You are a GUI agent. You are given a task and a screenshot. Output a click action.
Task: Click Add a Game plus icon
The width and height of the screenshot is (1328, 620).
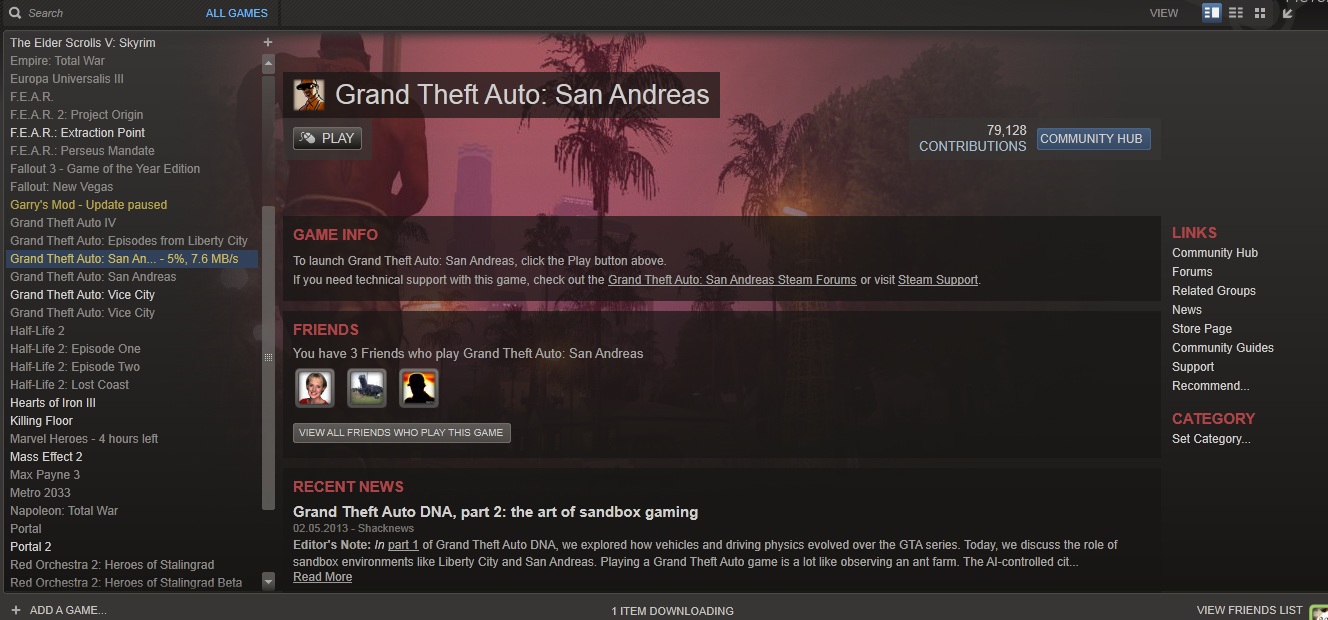click(x=15, y=610)
